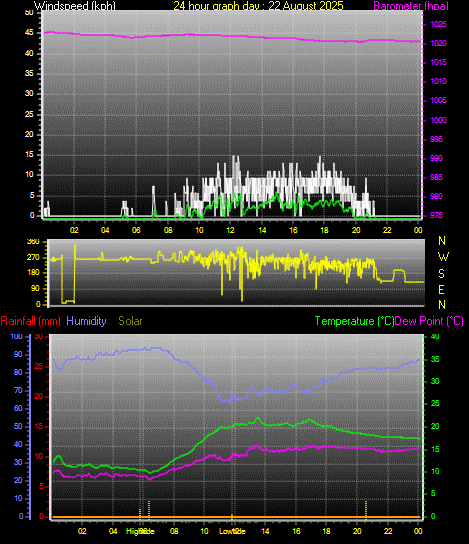
Task: Click the W compass letter beside wind direction graph
Action: 443,257
